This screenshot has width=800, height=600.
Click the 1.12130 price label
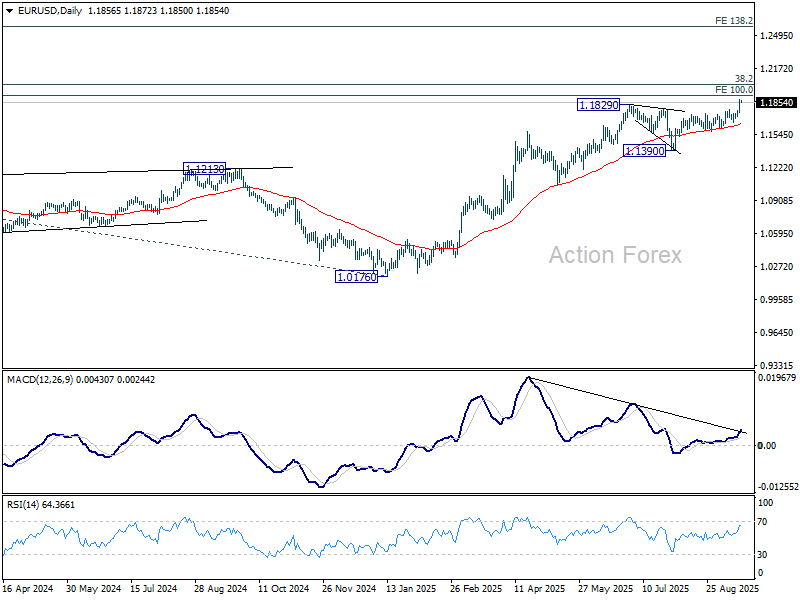coord(205,169)
